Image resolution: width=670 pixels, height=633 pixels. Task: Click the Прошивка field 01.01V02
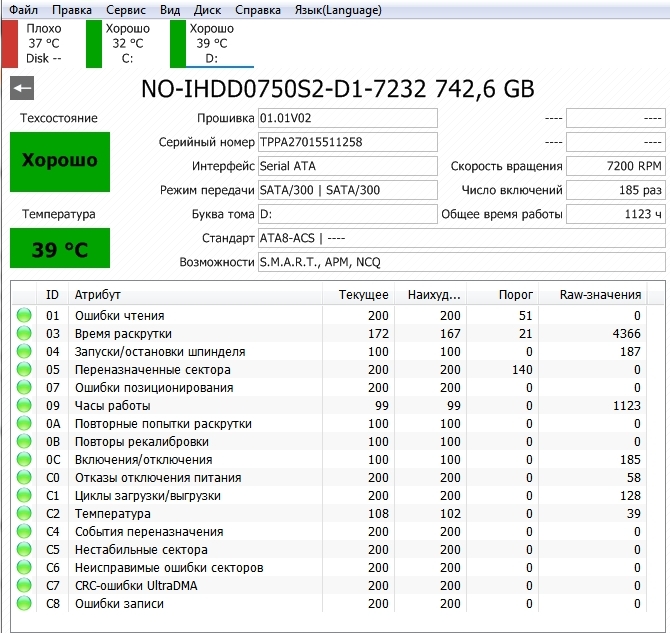[347, 118]
